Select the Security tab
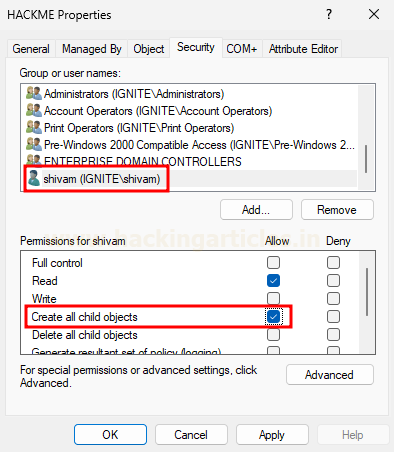The image size is (394, 452). 196,47
